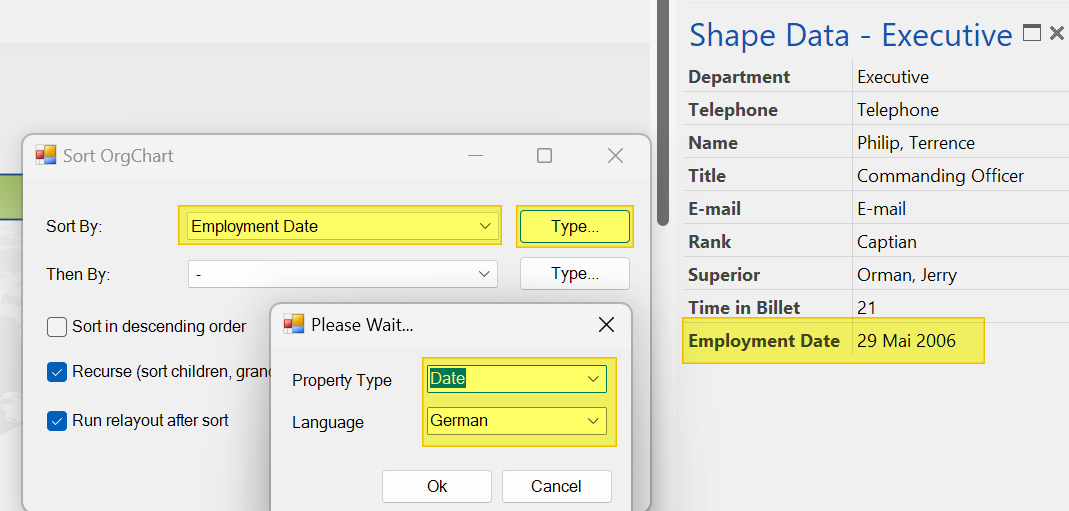Select the Employment Date value 29 Mai 2006
Screen dimensions: 1069x511
coord(906,341)
